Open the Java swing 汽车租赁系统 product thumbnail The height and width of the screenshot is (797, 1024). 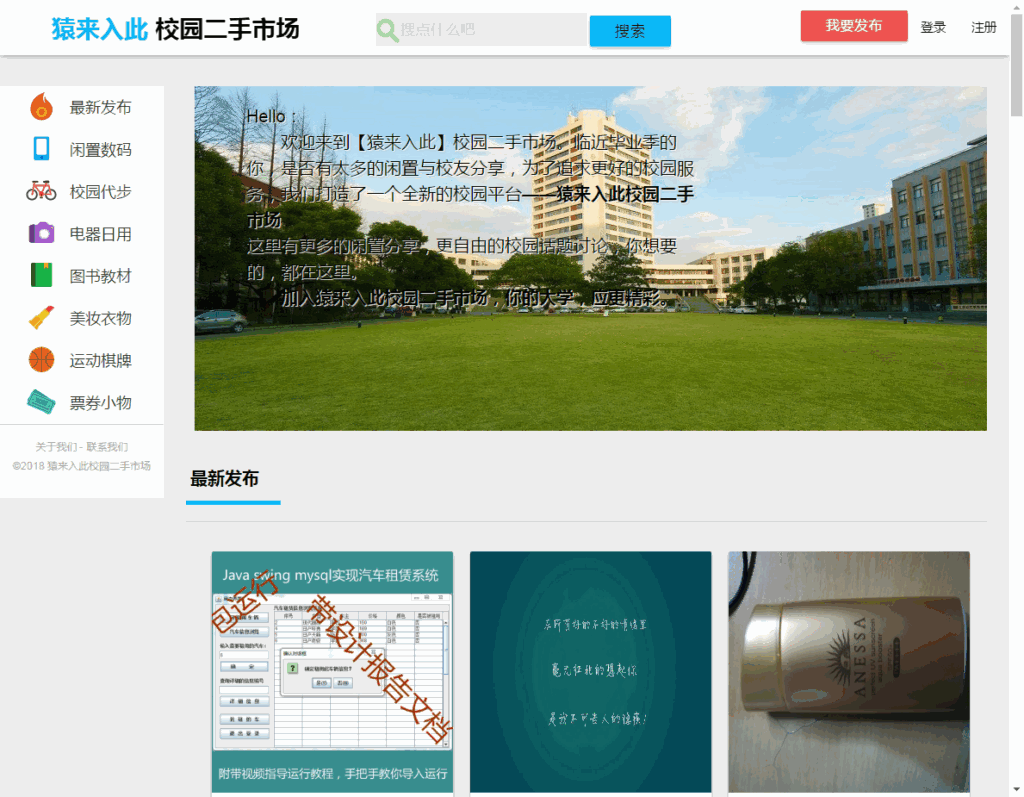(331, 670)
